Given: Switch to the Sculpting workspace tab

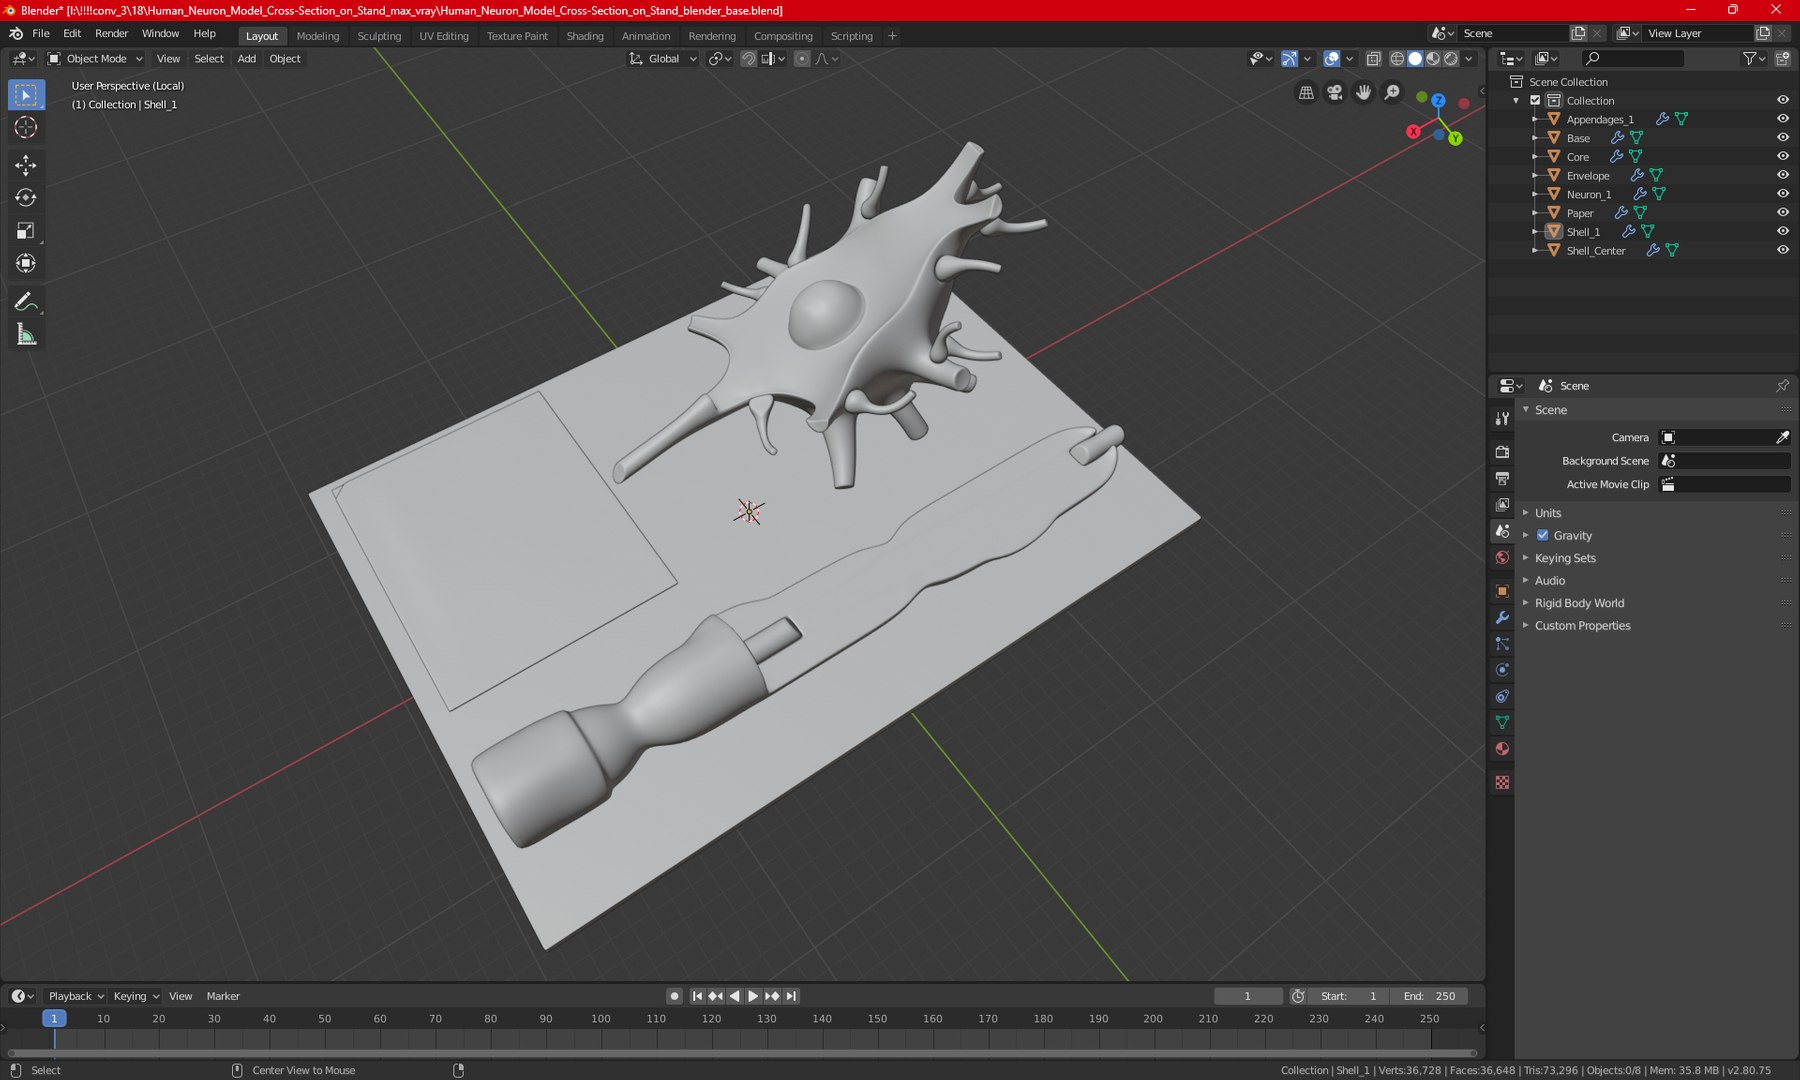Looking at the screenshot, I should [379, 36].
